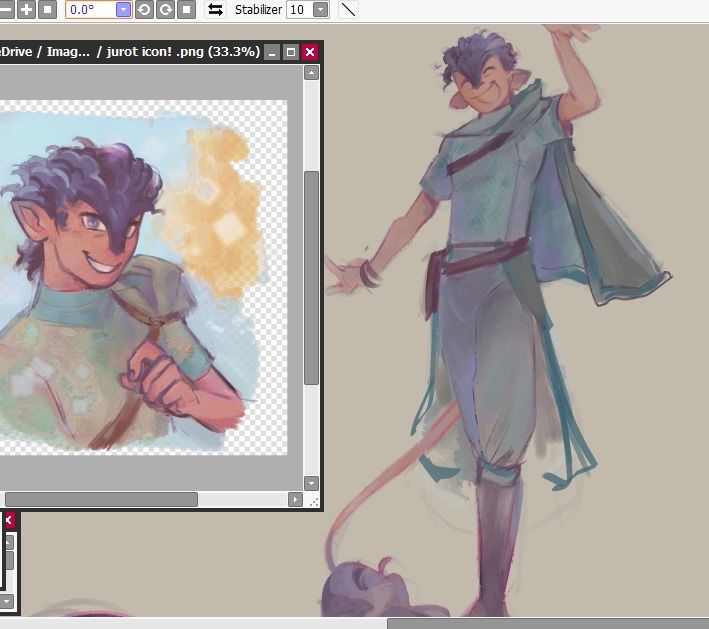Maximize the jurot icon! .png window
Image resolution: width=709 pixels, height=629 pixels.
[x=291, y=52]
